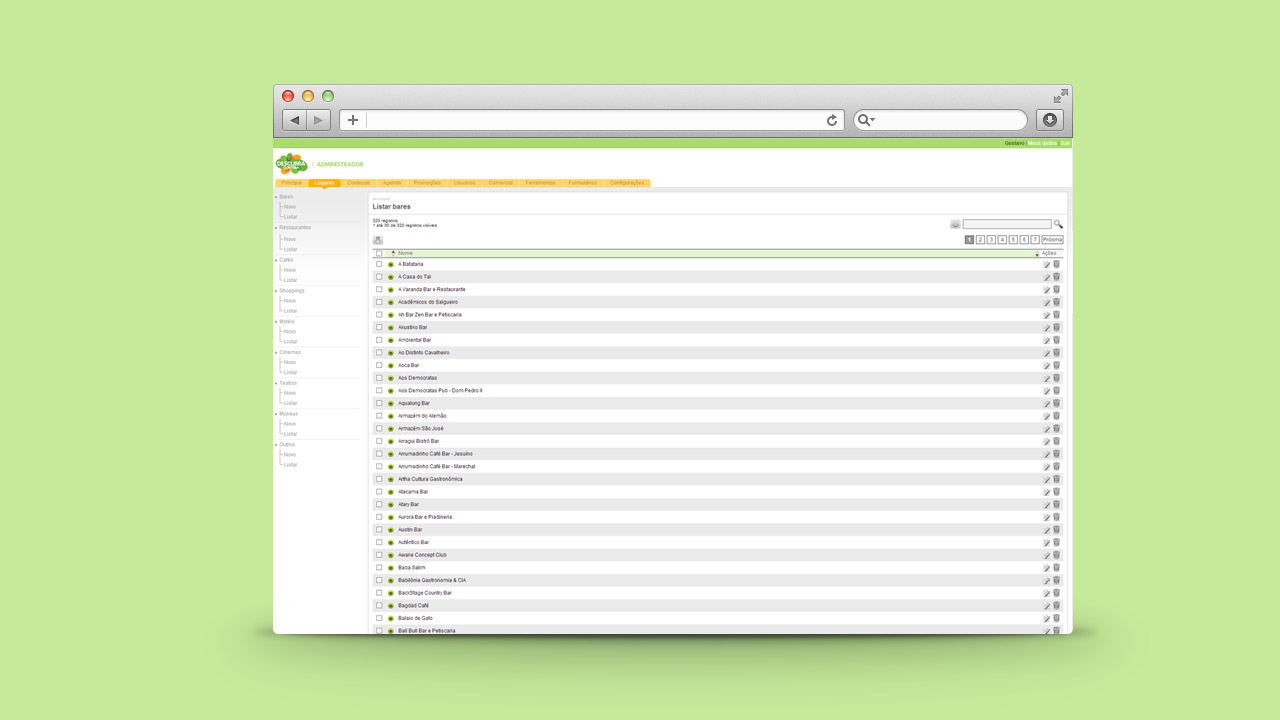Check the box for Ao Distinto Cavalheiro

(x=379, y=353)
